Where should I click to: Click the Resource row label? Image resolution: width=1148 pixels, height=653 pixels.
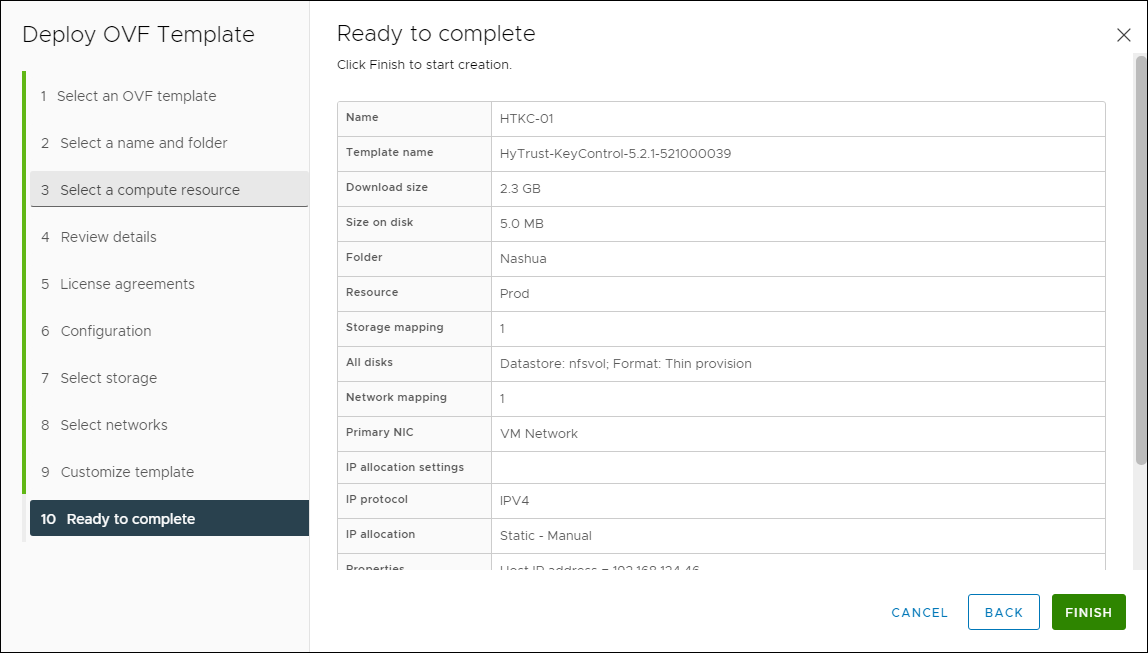click(x=372, y=292)
